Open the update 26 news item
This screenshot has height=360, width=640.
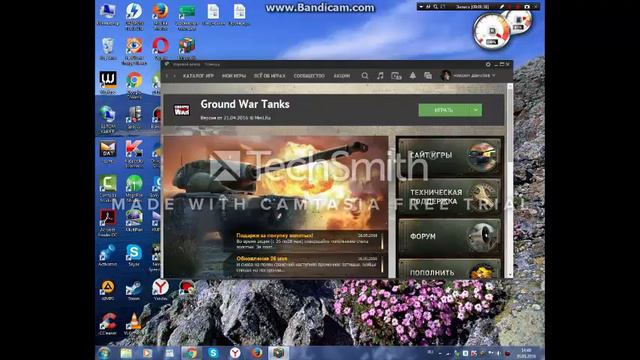[x=306, y=264]
